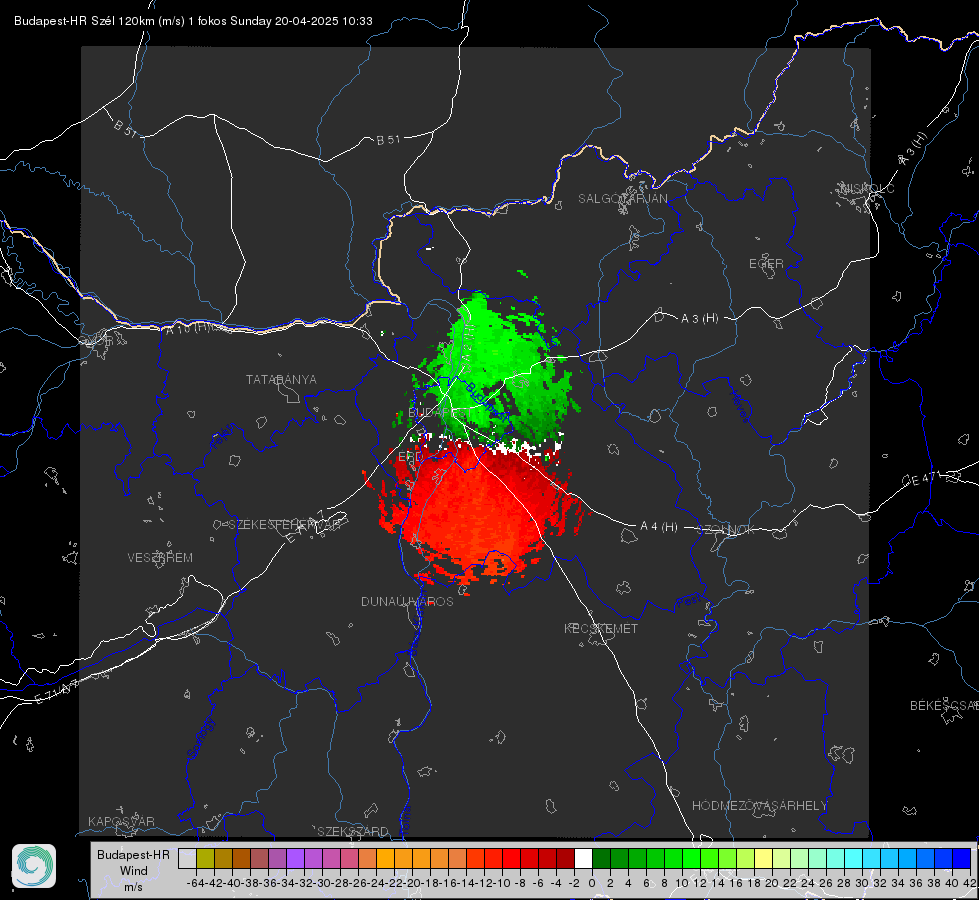Pick the yellow legend swatch between 18 and 20
The width and height of the screenshot is (979, 900).
[764, 858]
